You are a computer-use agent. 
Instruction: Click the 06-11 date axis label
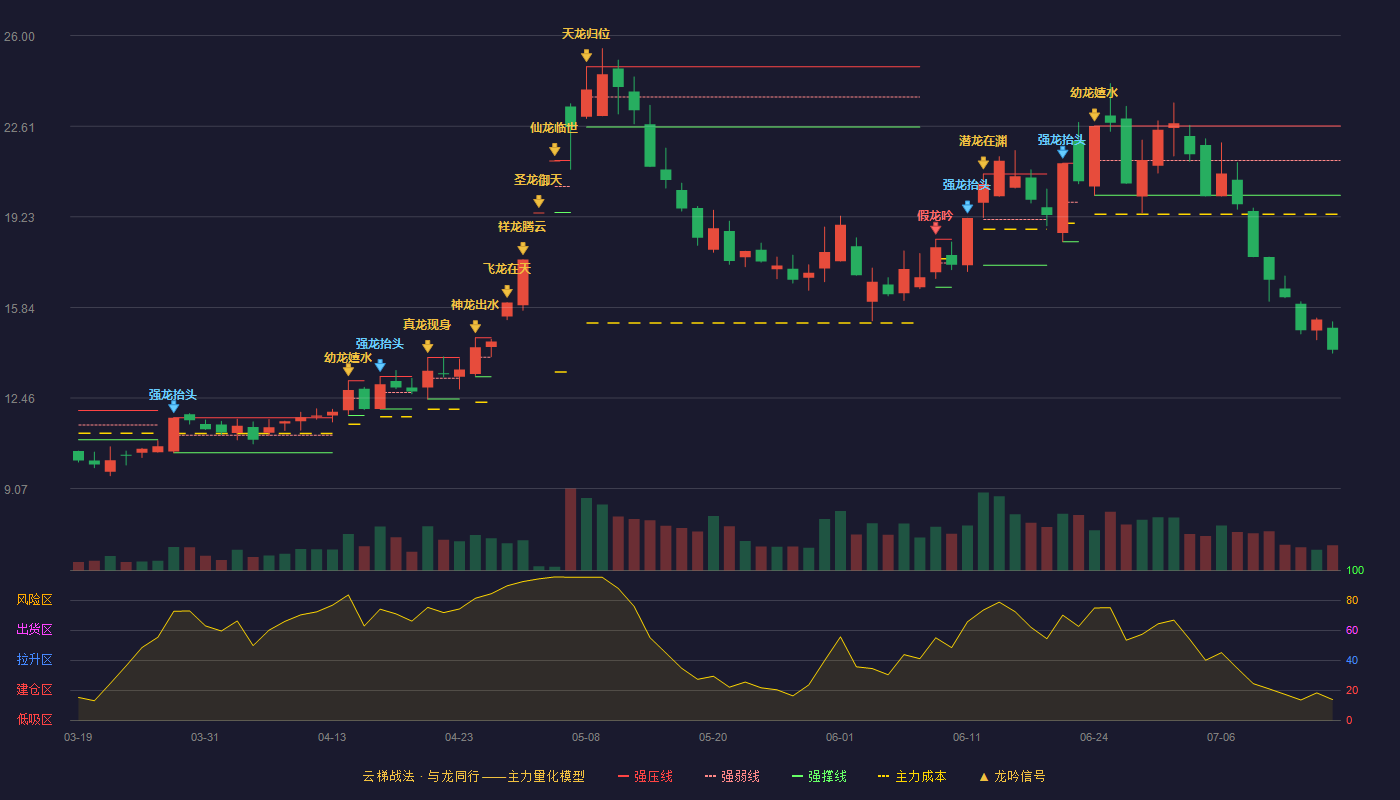coord(967,737)
